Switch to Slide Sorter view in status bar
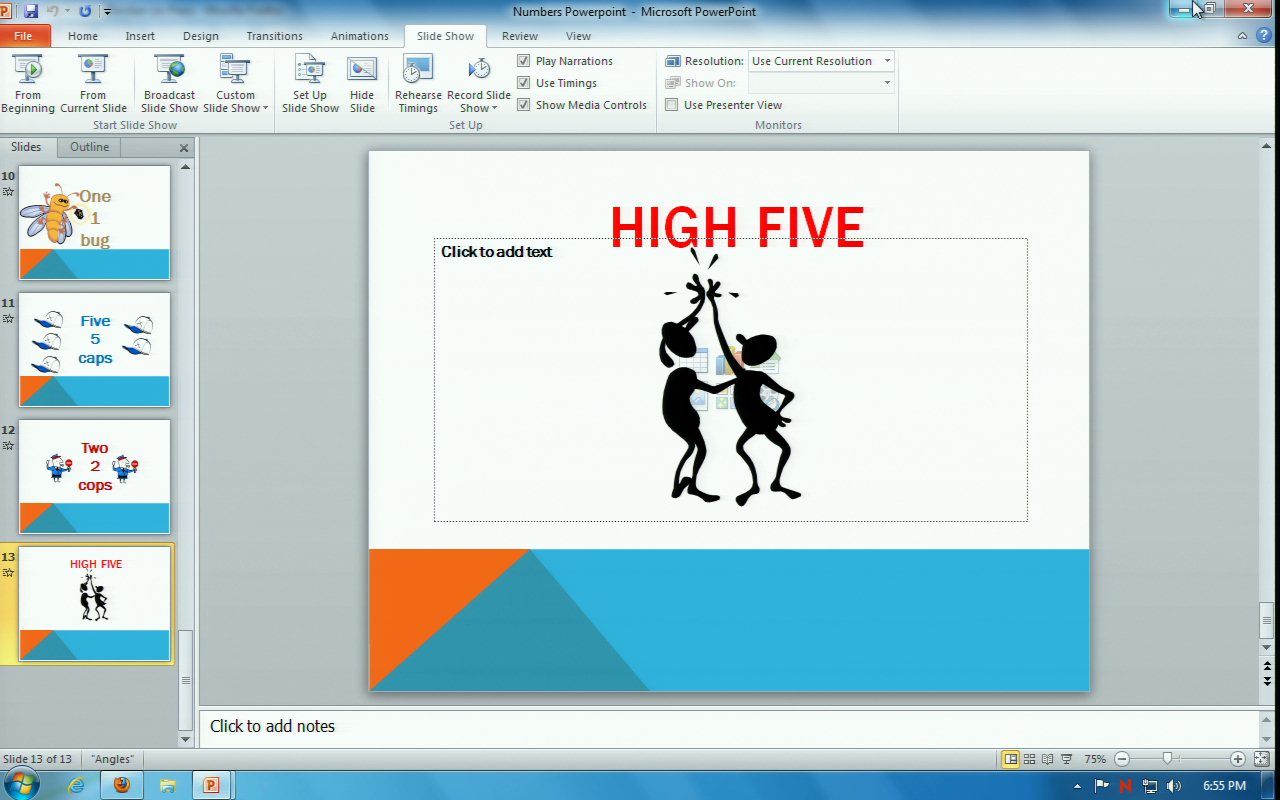Screen dimensions: 1280x800 point(1029,759)
